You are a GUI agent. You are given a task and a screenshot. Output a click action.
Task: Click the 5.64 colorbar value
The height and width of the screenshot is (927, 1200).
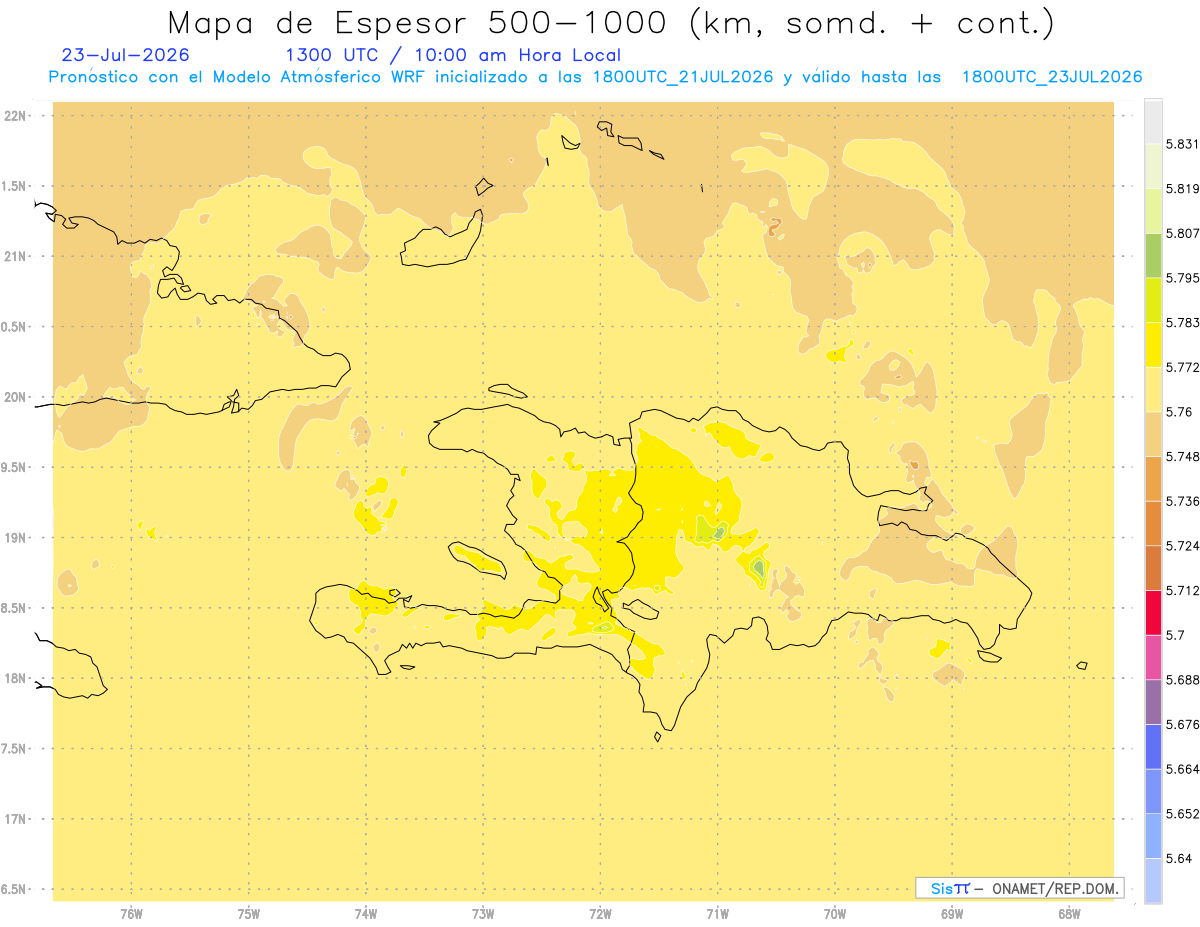[x=1178, y=858]
